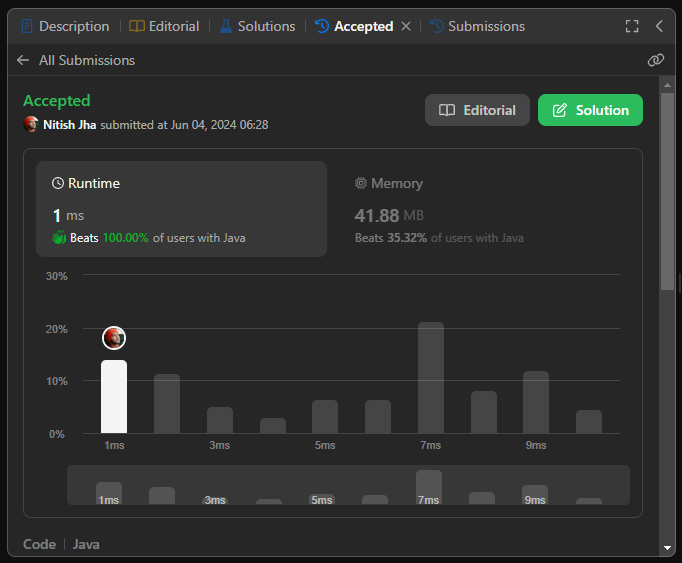Screen dimensions: 682x563
Task: Open the Editorial tab
Action: point(165,26)
